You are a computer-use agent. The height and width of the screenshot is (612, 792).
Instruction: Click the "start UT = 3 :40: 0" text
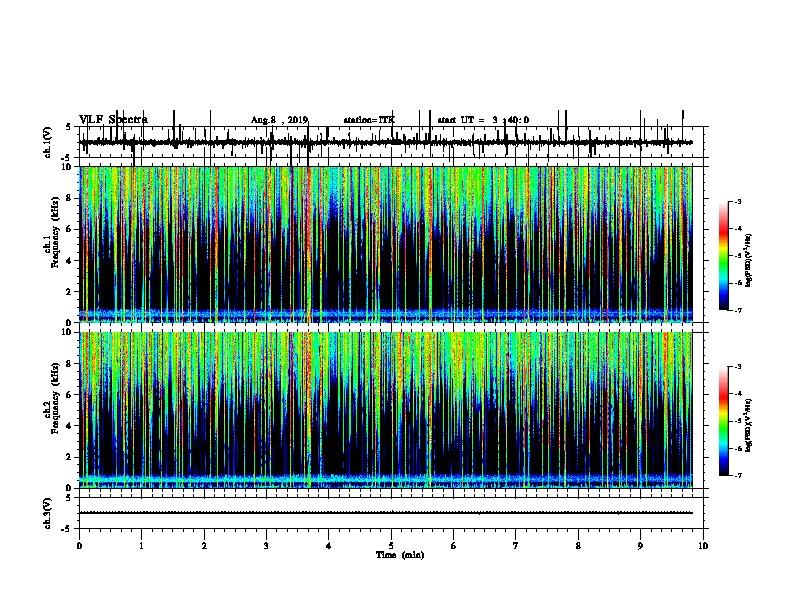pos(483,120)
